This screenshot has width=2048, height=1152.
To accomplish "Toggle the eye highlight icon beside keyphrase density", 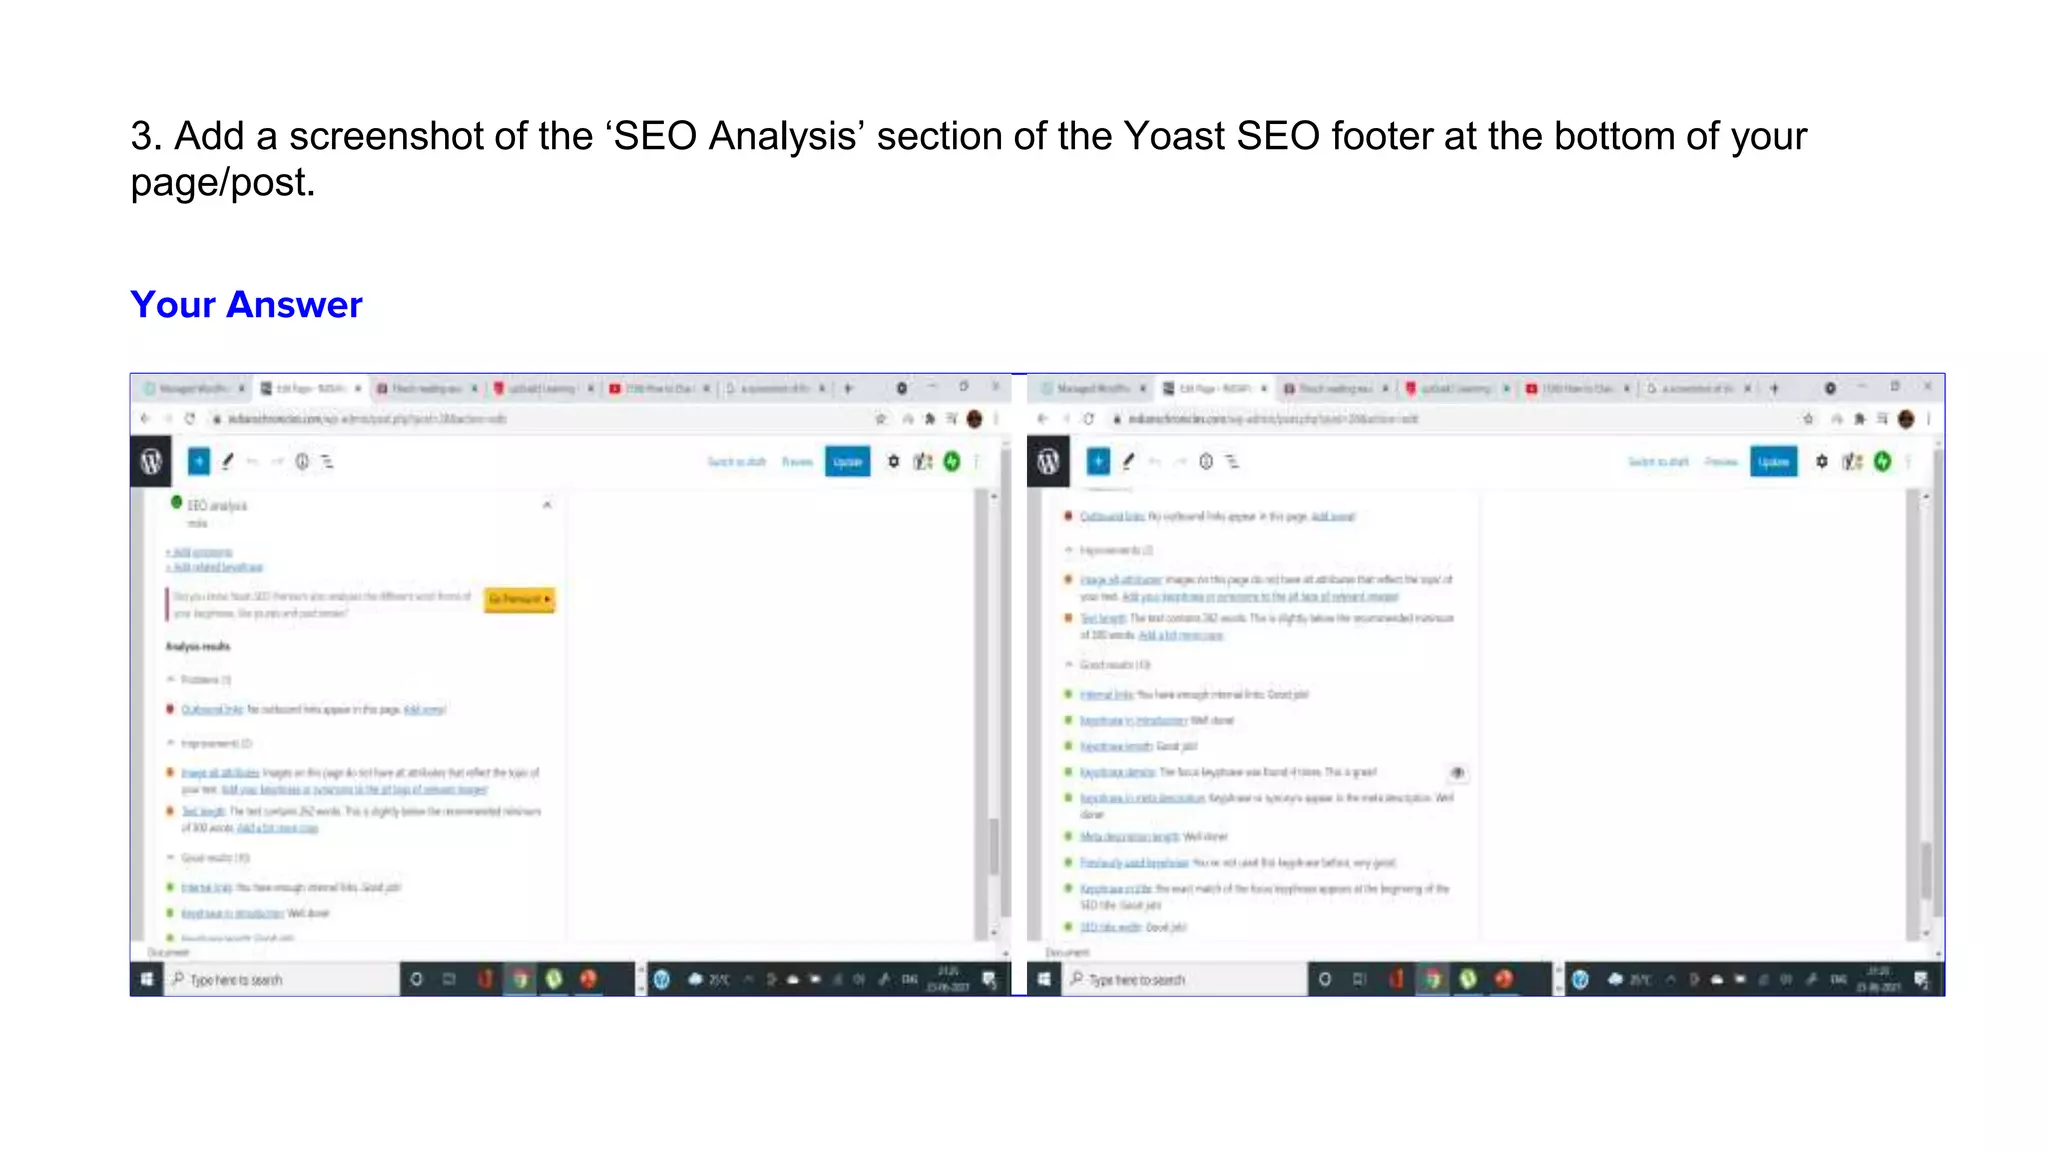I will pyautogui.click(x=1458, y=772).
